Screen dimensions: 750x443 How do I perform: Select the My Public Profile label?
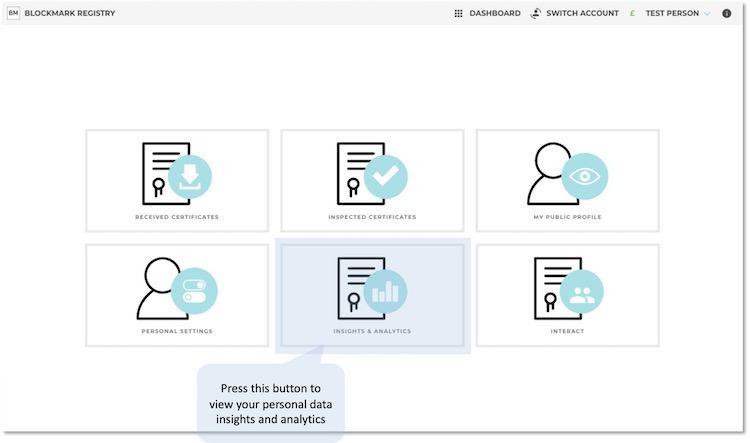pos(567,217)
